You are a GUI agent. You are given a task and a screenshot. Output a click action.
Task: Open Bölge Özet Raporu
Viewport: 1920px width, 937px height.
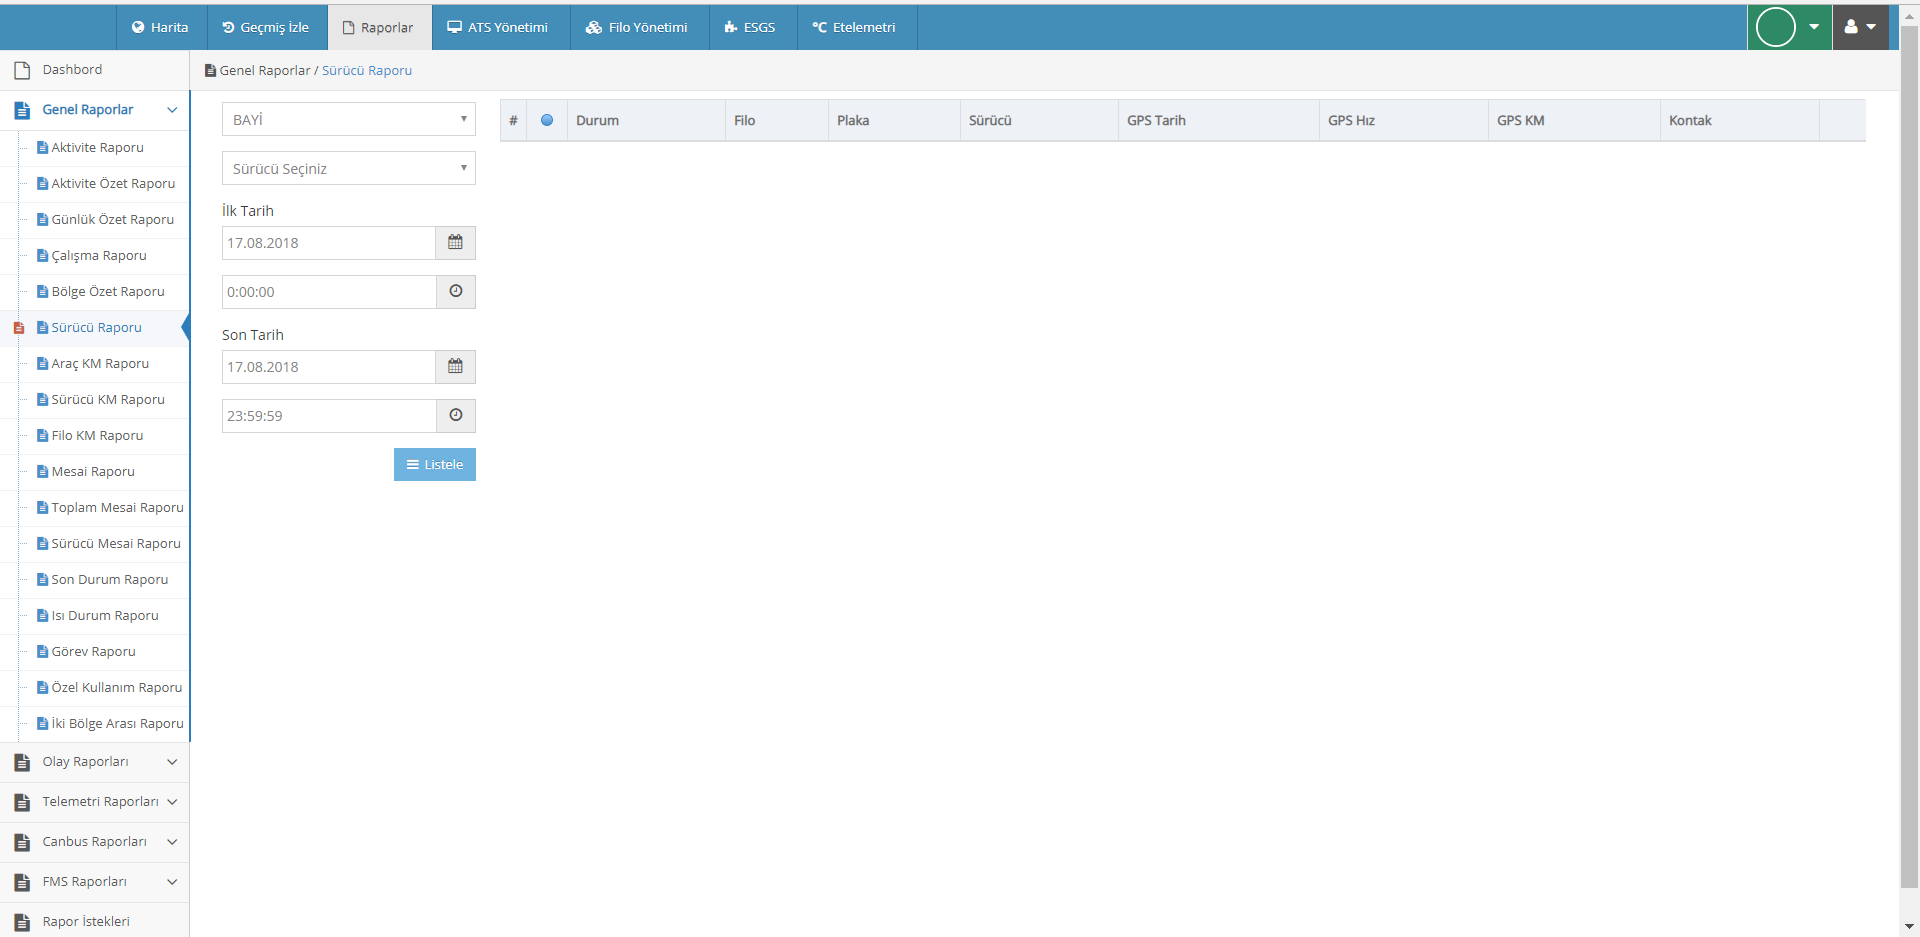point(108,291)
